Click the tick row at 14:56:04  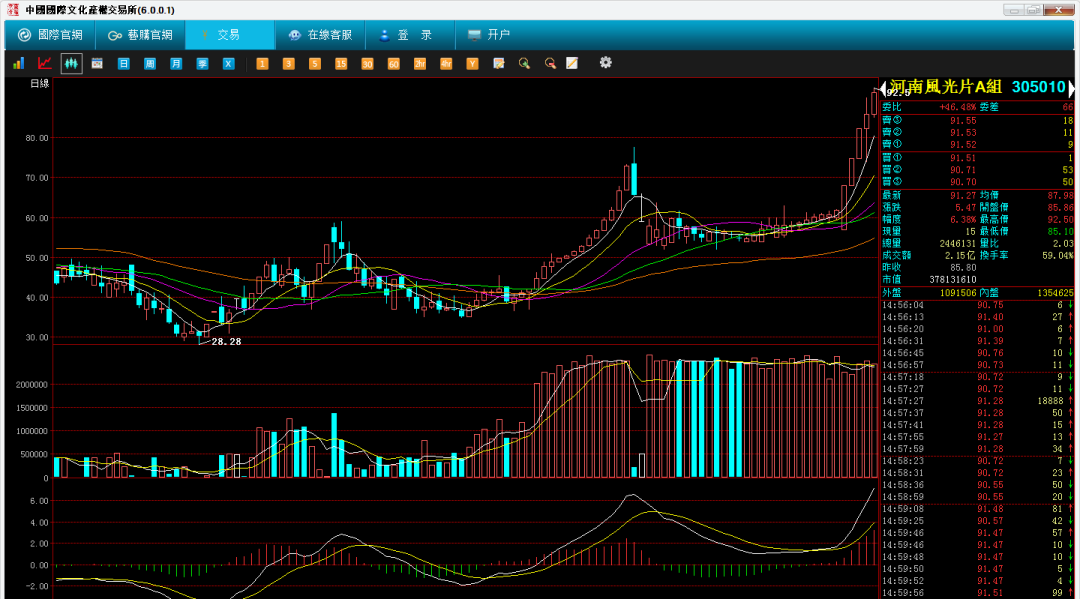[977, 305]
